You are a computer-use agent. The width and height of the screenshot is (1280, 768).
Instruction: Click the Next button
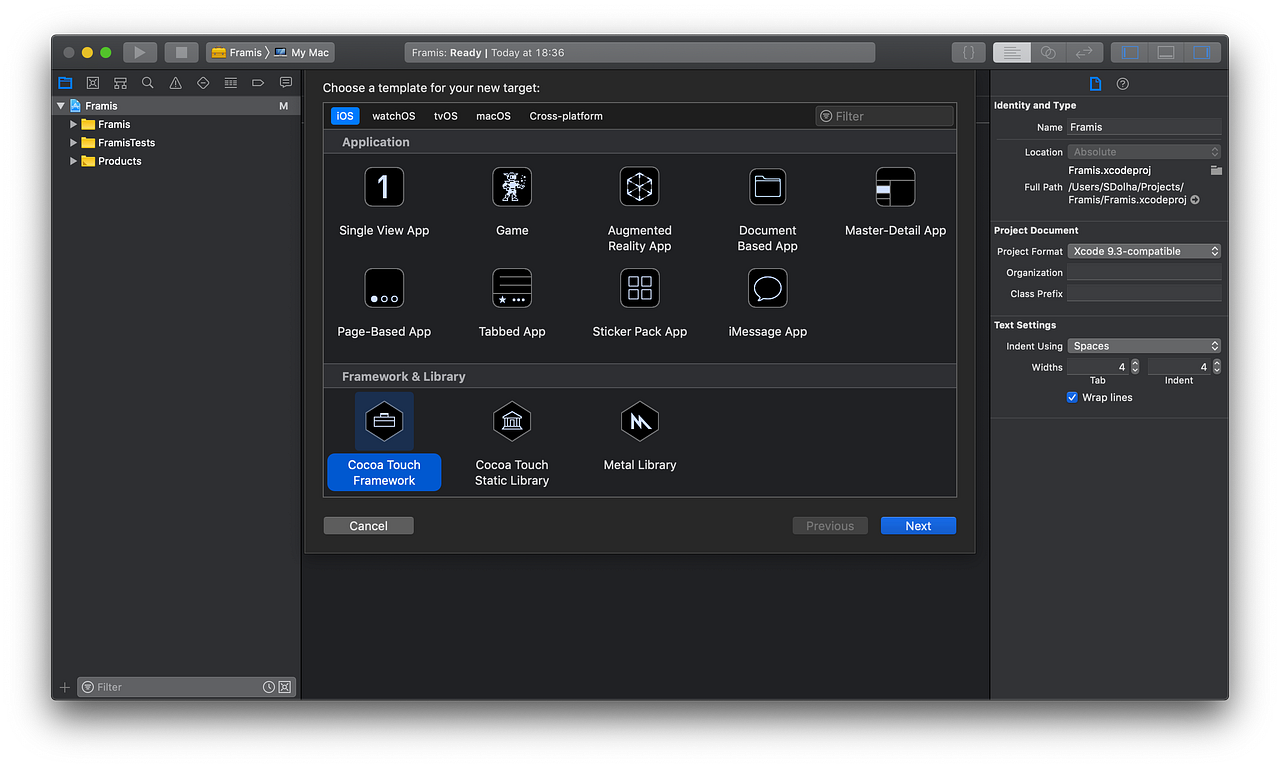918,525
